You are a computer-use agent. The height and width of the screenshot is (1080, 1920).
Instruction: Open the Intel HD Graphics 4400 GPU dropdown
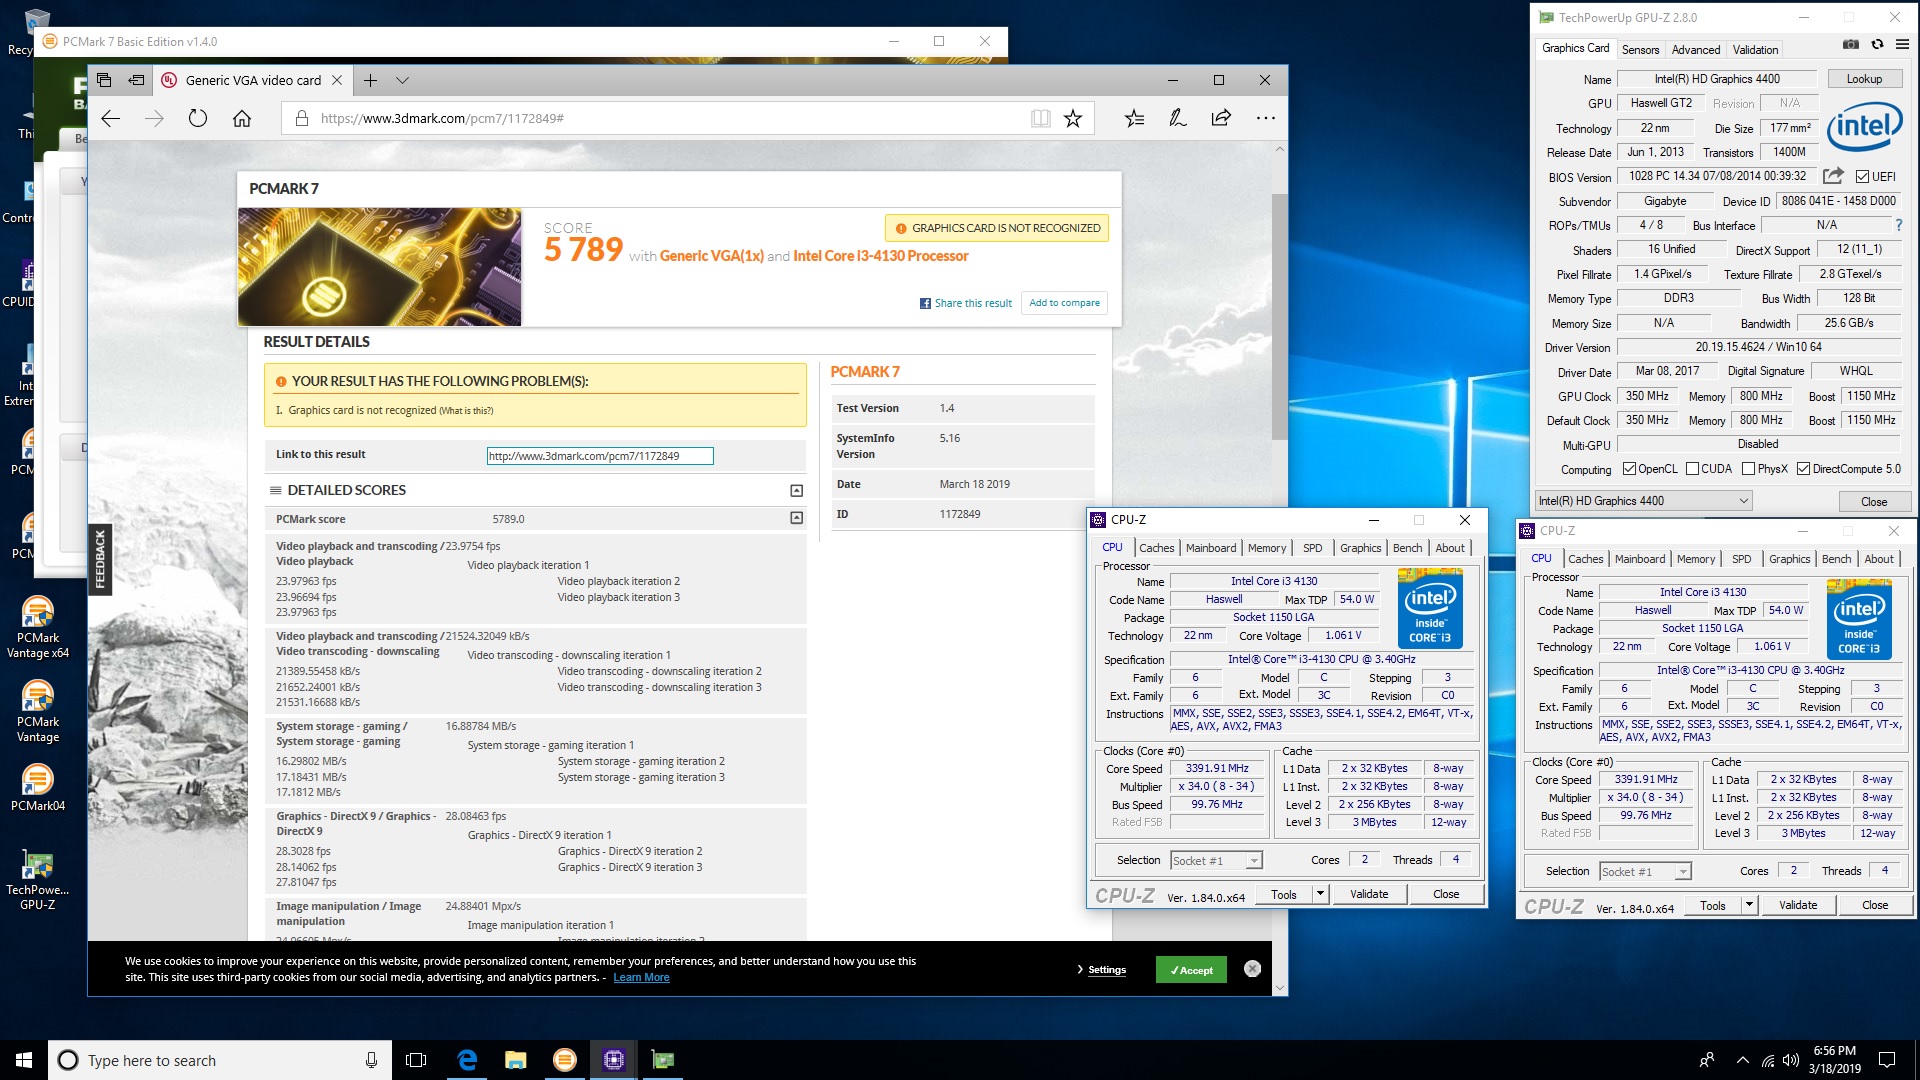[x=1644, y=501]
